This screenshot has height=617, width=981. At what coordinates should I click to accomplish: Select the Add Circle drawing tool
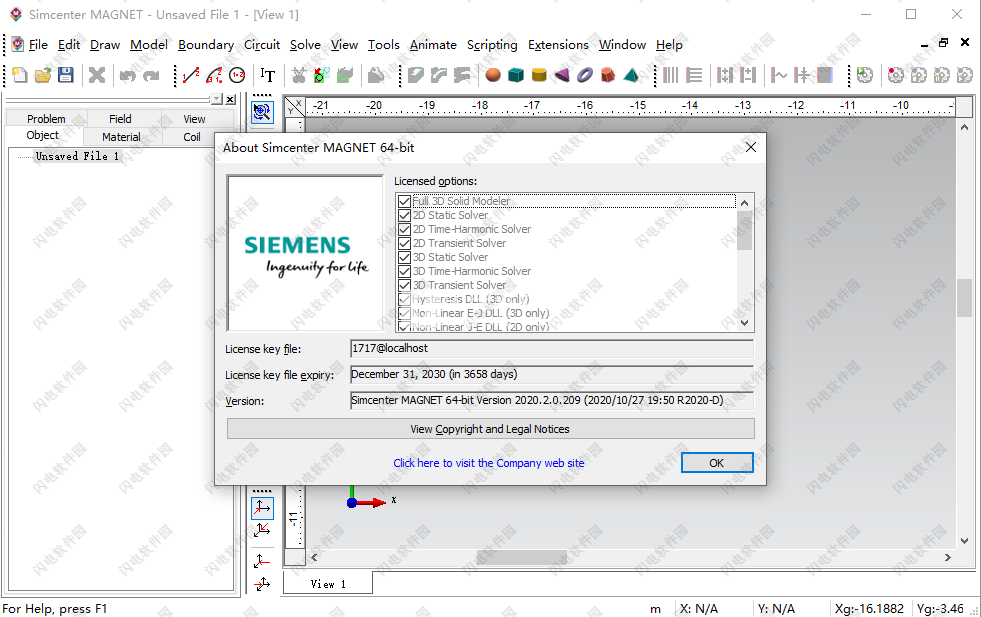(237, 75)
